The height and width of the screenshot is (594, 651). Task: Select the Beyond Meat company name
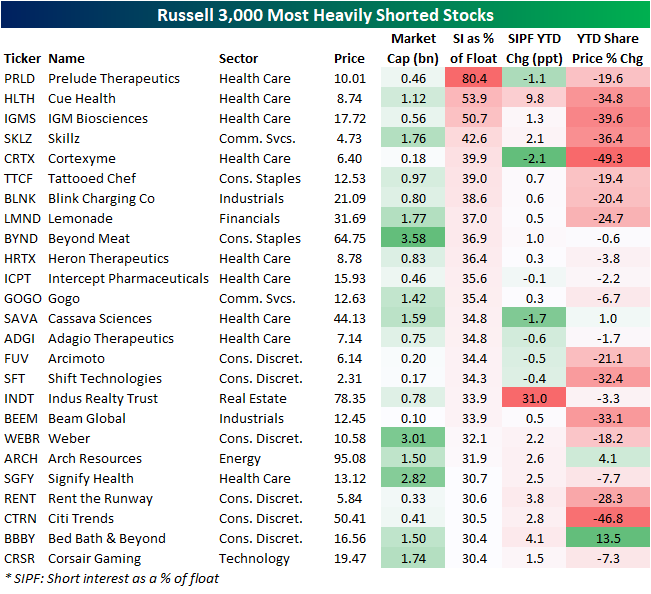tap(89, 238)
